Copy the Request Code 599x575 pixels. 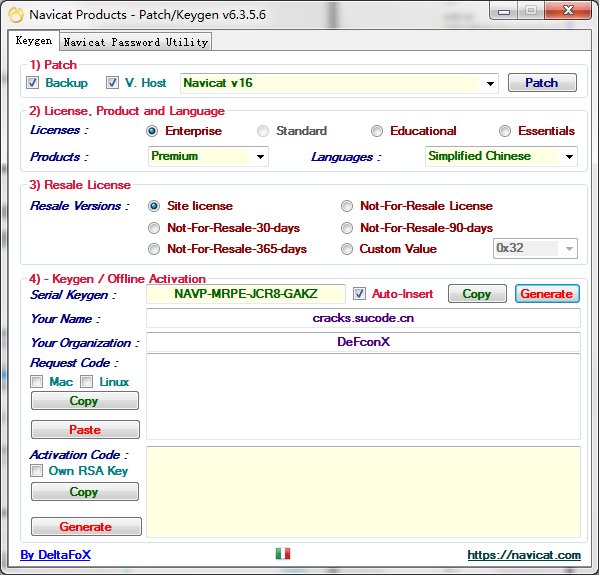point(85,401)
